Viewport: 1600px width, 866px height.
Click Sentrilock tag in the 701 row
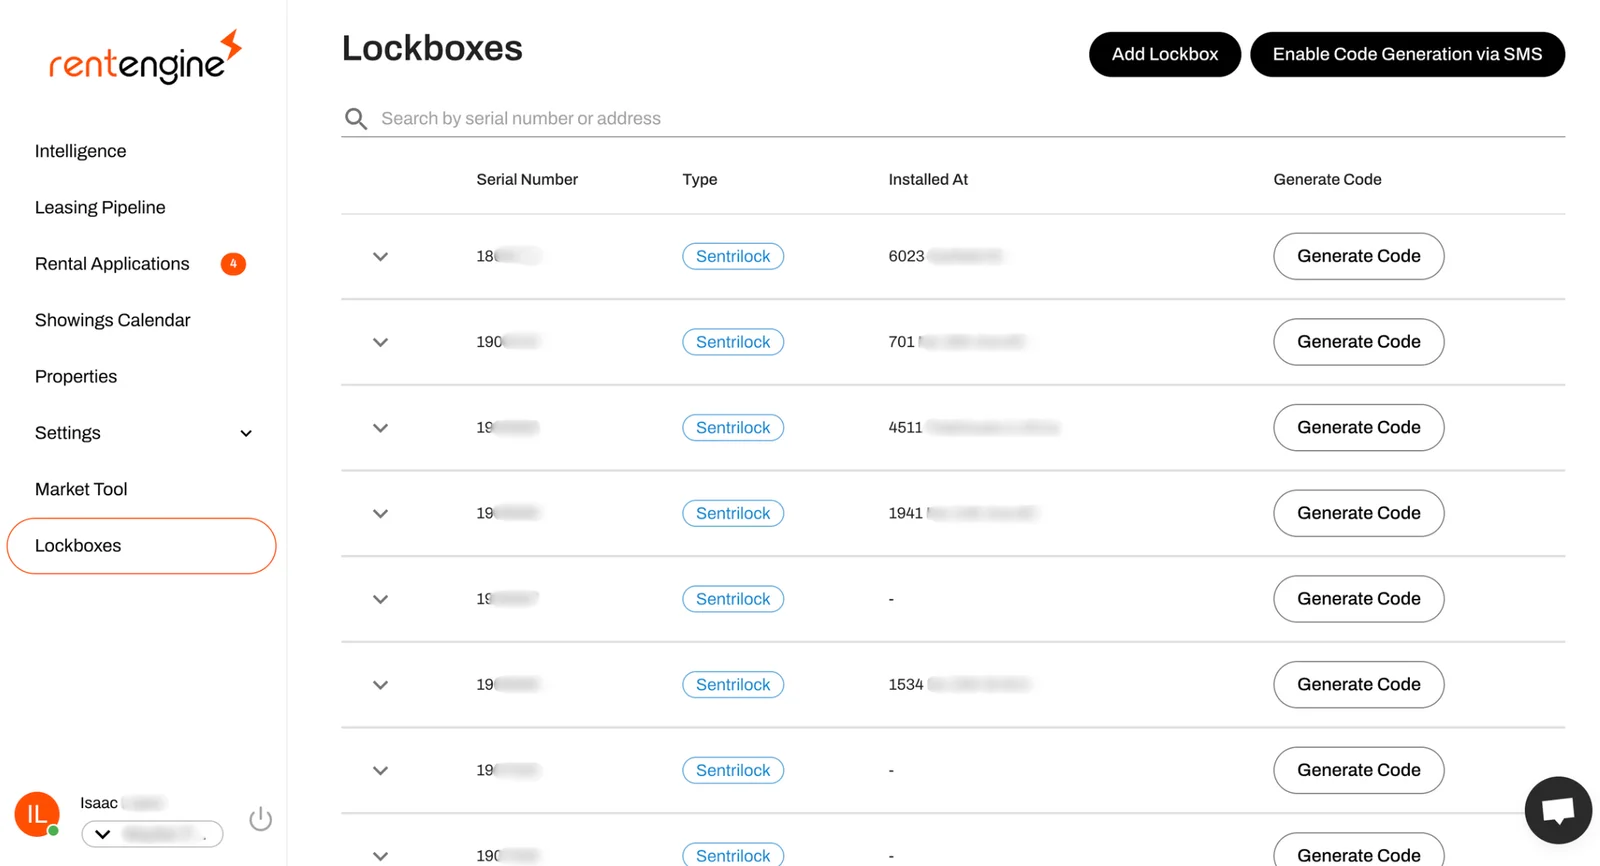733,342
